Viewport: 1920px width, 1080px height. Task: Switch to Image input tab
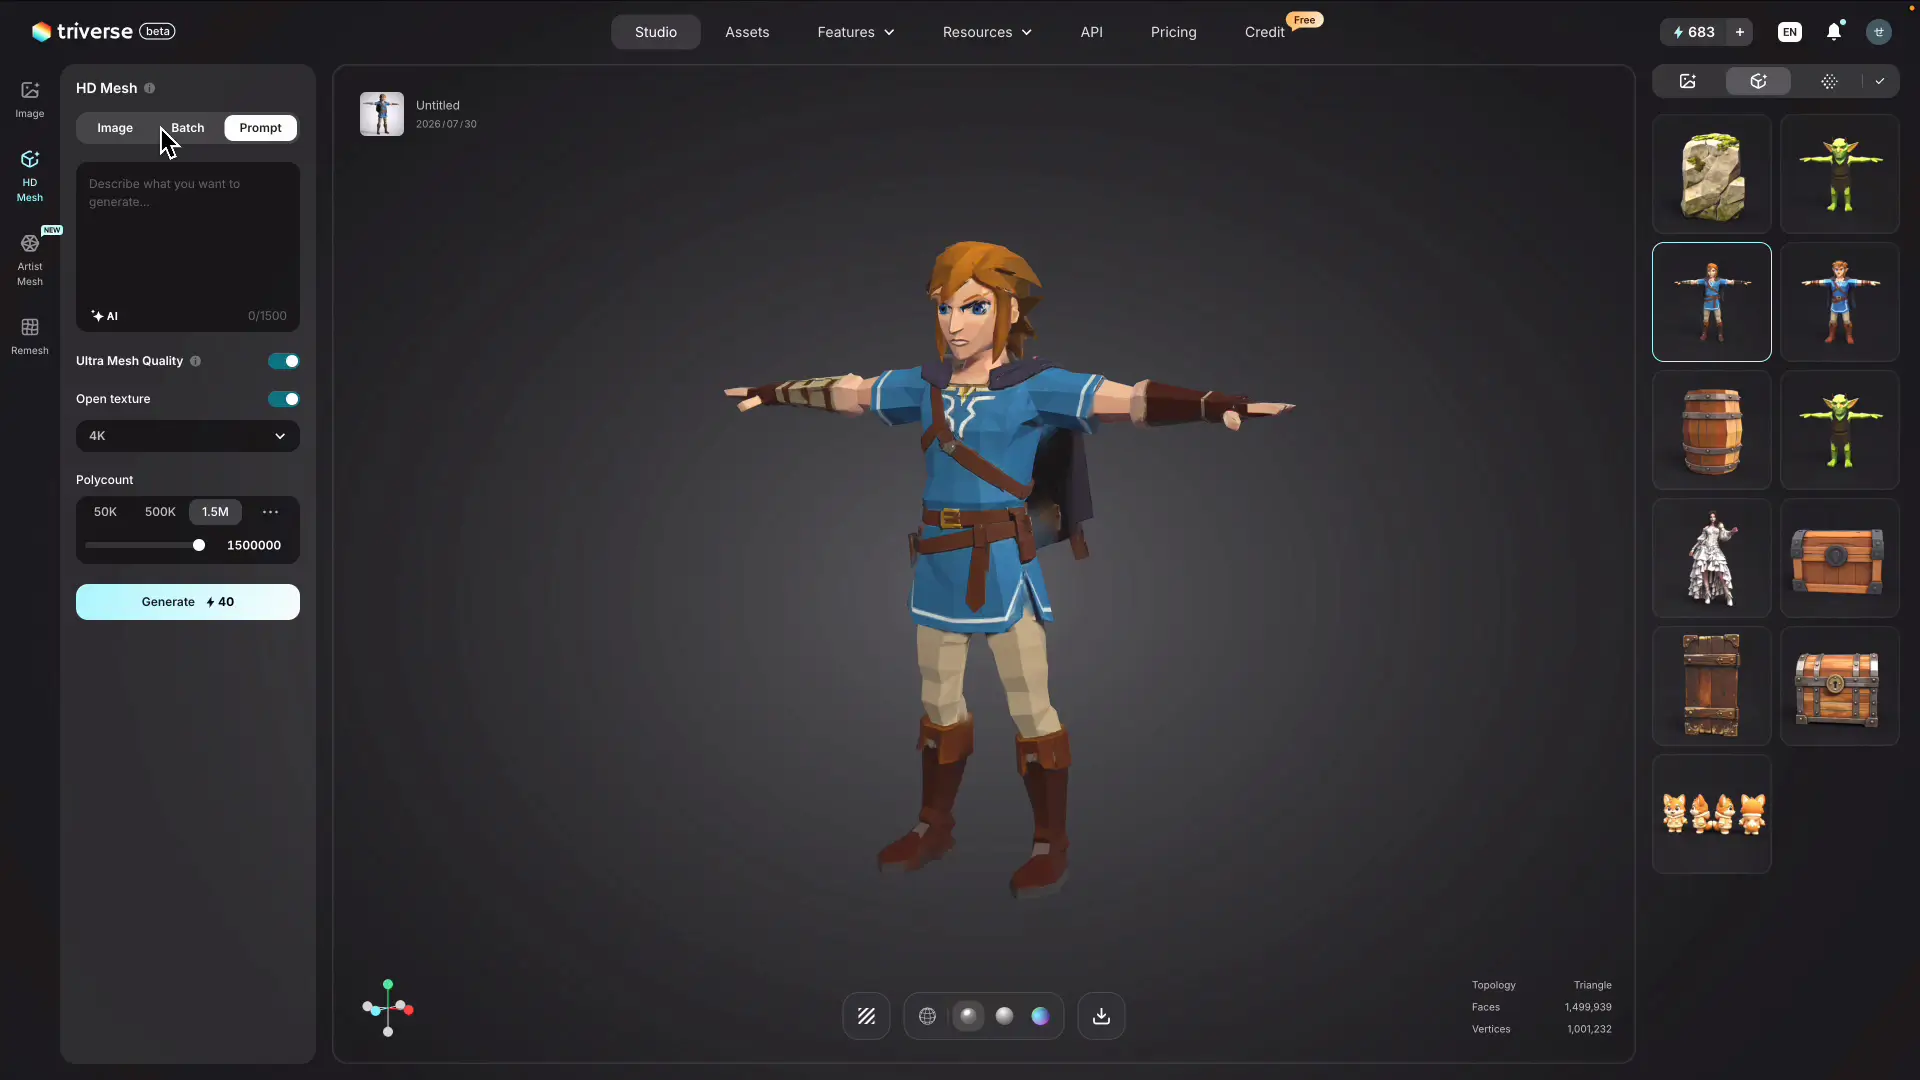coord(115,128)
